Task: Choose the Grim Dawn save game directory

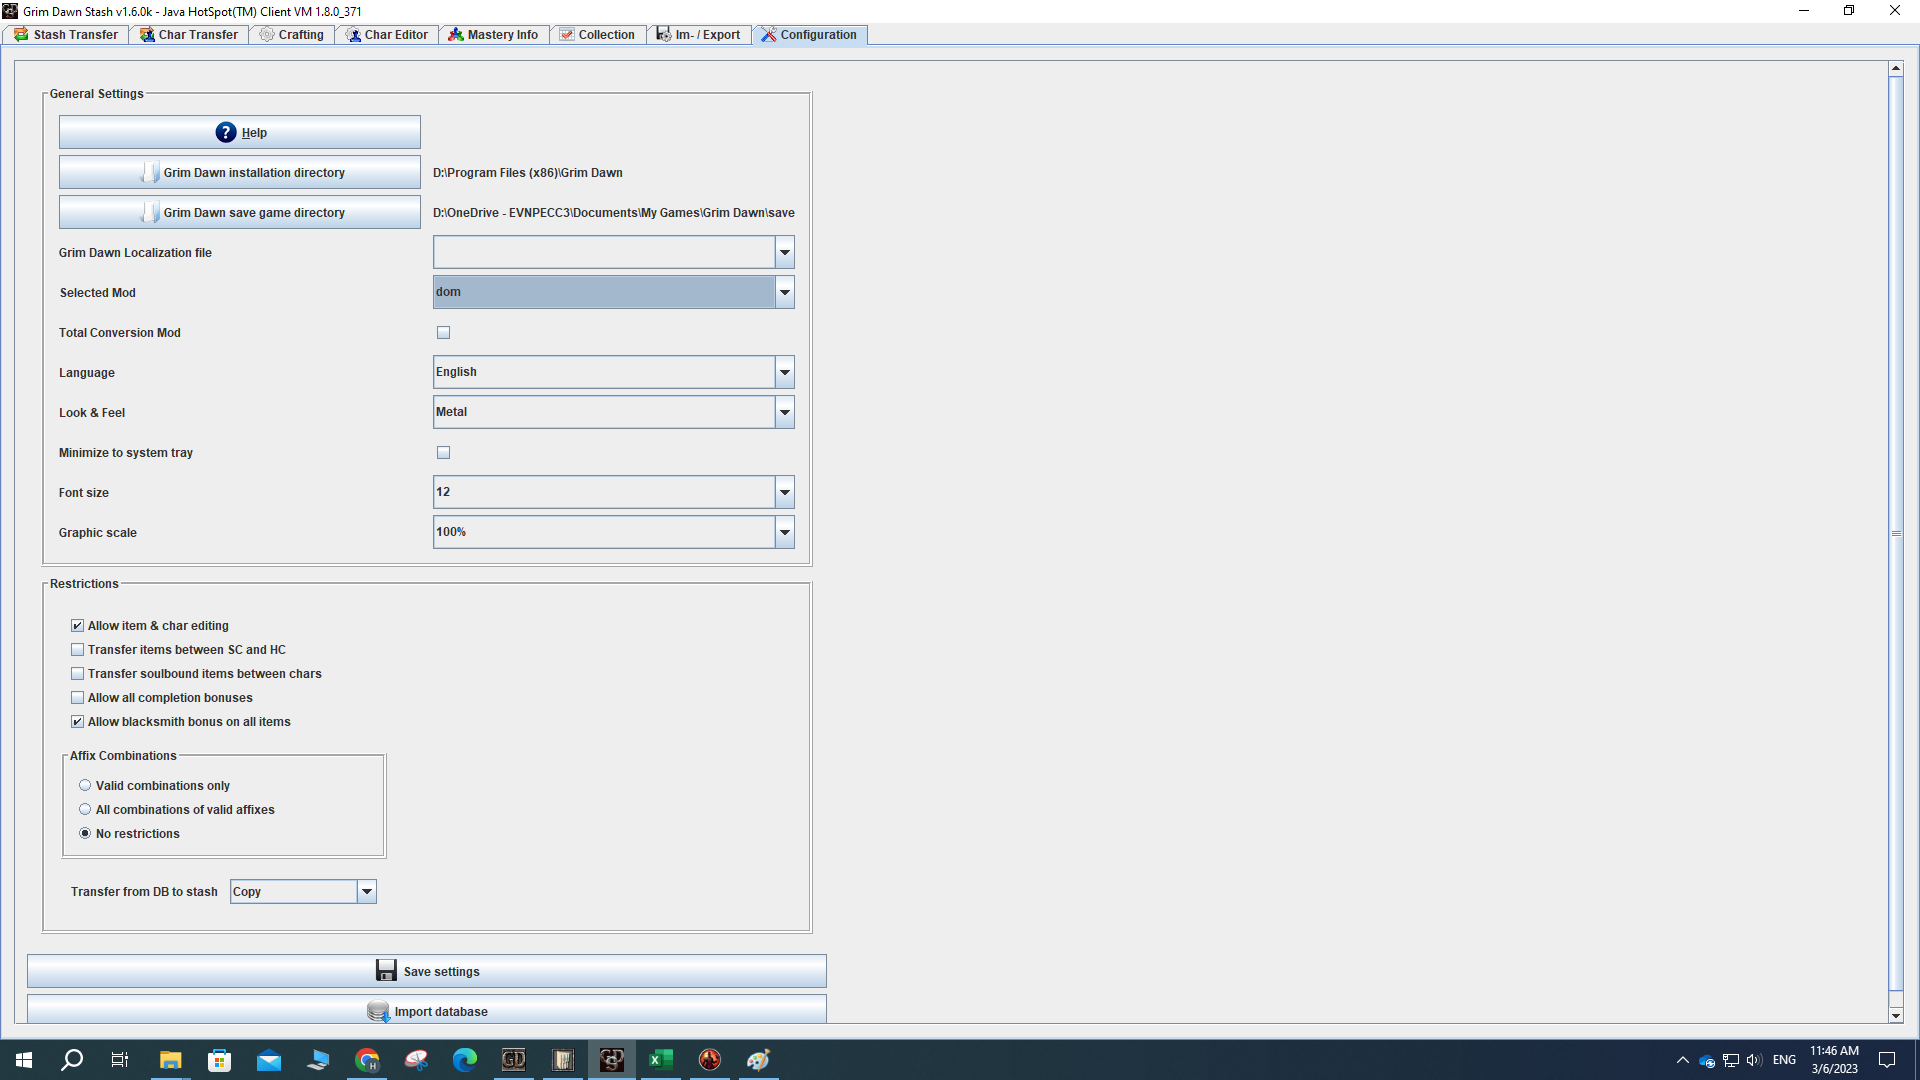Action: pos(240,212)
